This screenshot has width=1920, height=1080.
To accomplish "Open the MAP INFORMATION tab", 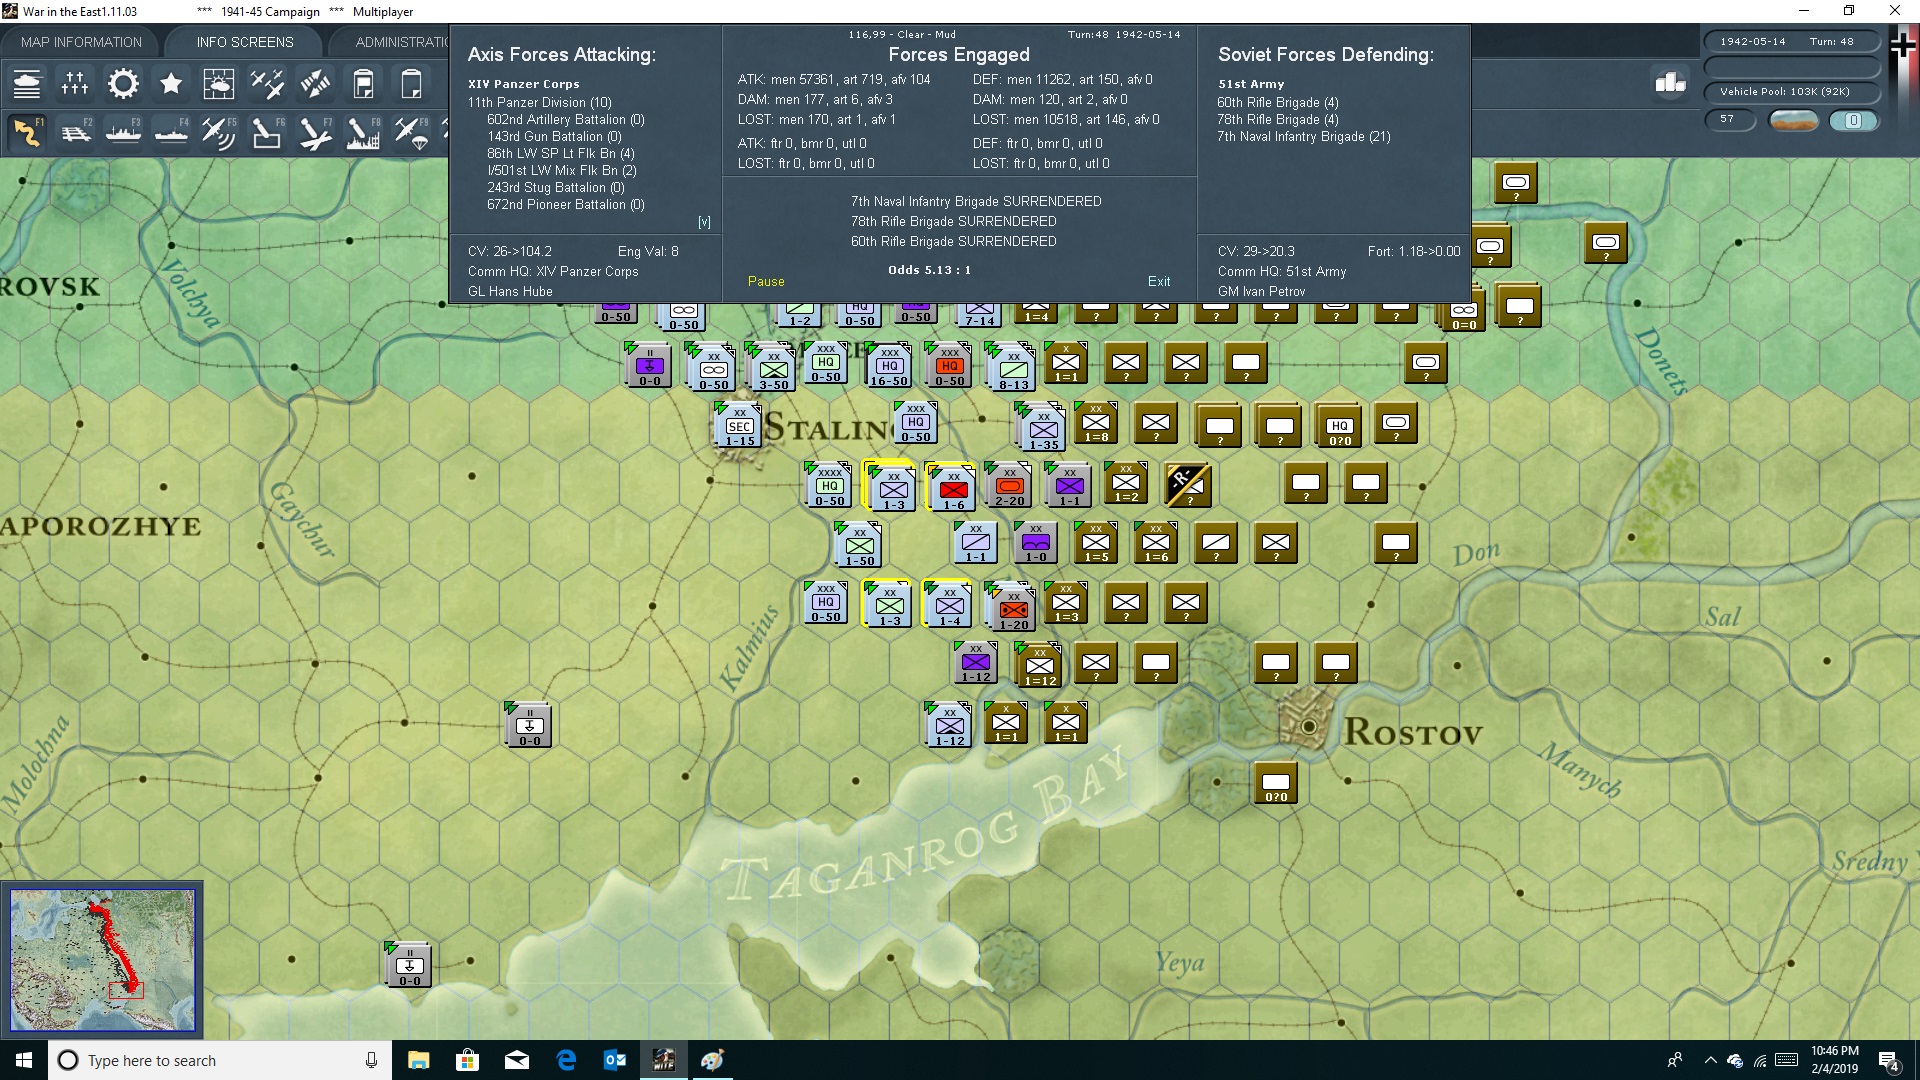I will click(81, 41).
